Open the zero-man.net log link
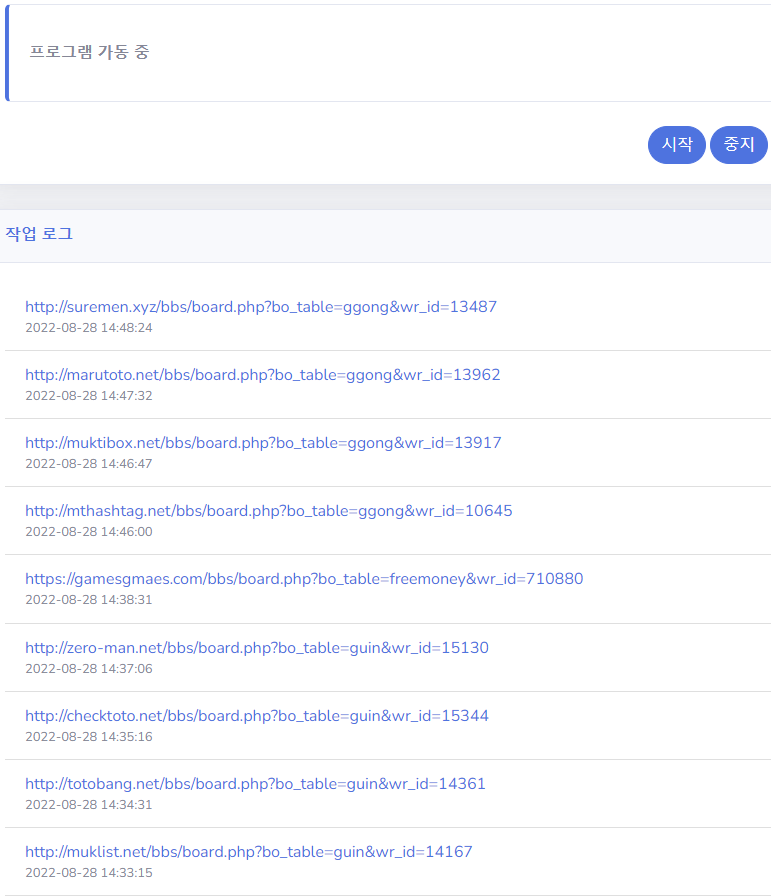 [257, 648]
